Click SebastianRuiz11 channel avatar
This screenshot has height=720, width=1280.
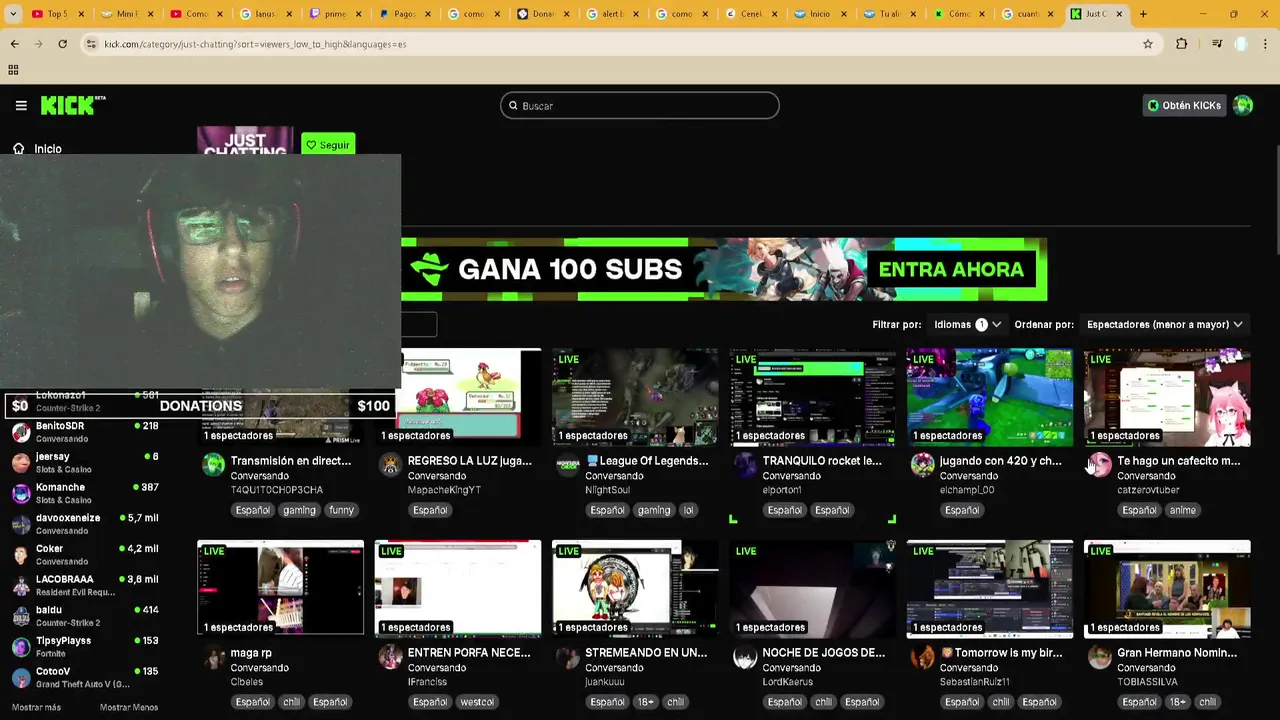pos(922,656)
